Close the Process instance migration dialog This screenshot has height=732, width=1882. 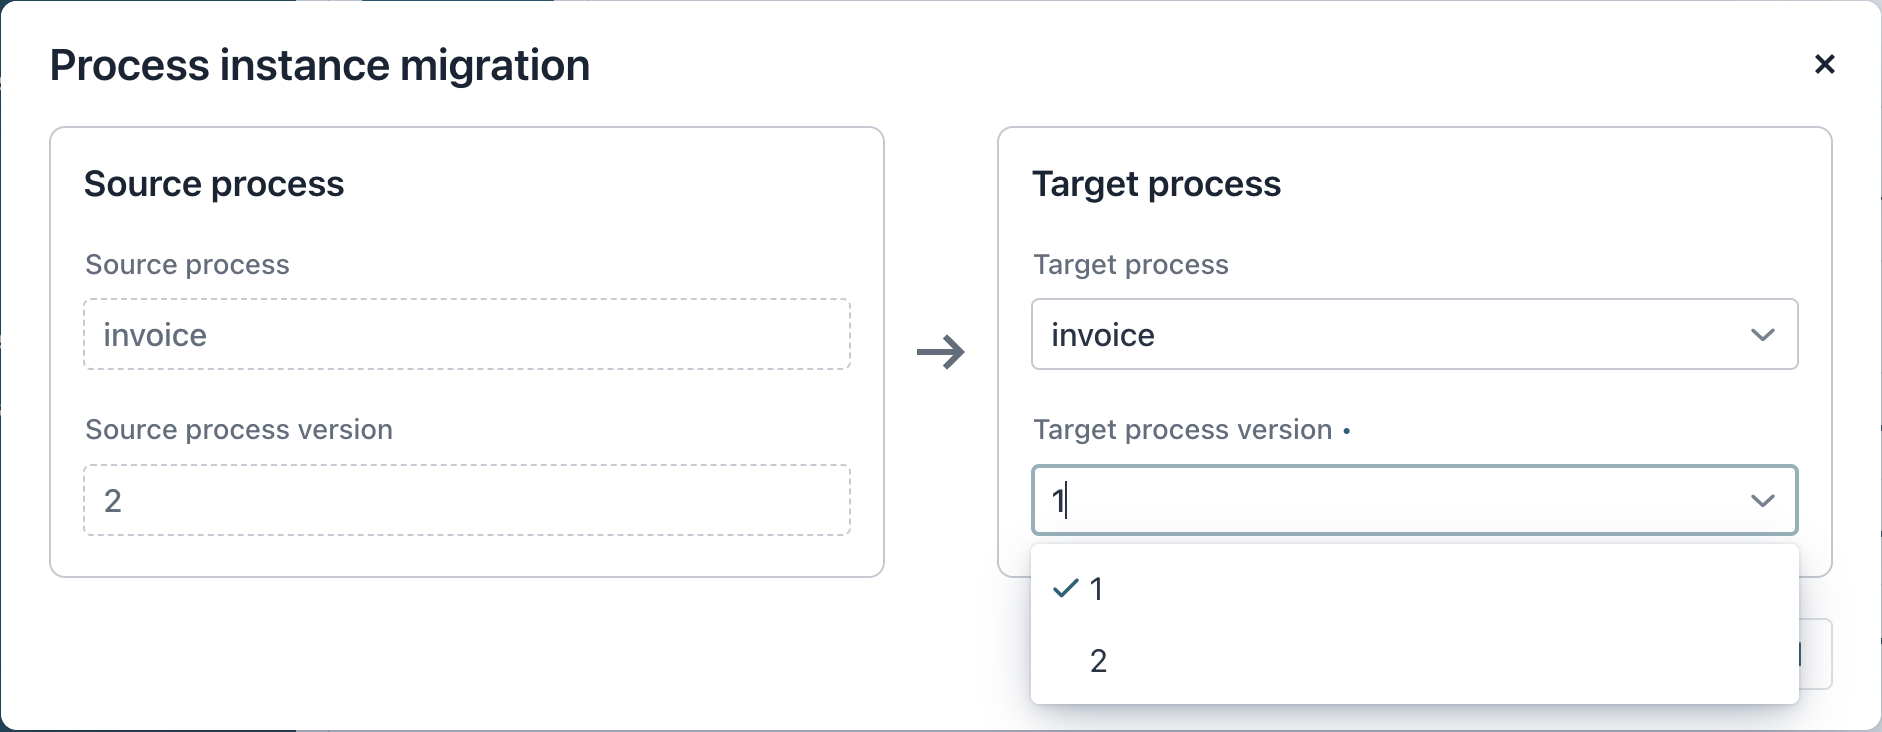click(1827, 64)
